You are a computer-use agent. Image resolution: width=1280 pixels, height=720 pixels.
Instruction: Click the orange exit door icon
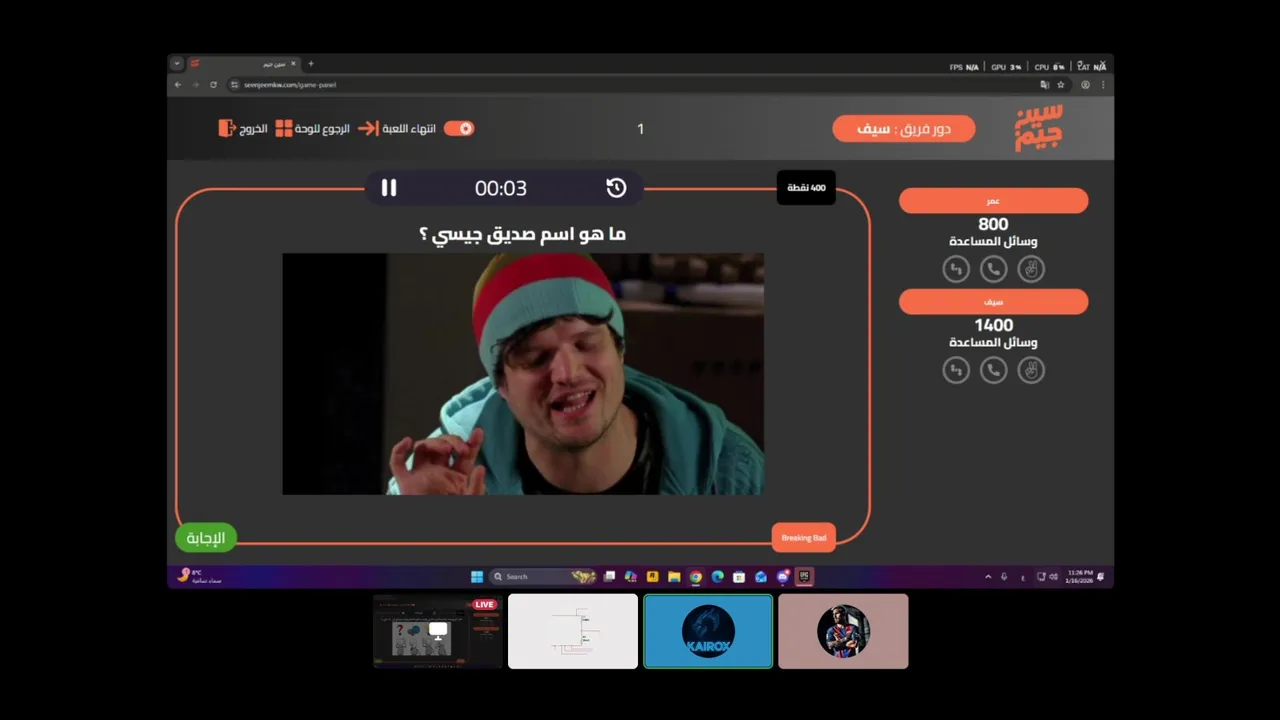(x=227, y=128)
